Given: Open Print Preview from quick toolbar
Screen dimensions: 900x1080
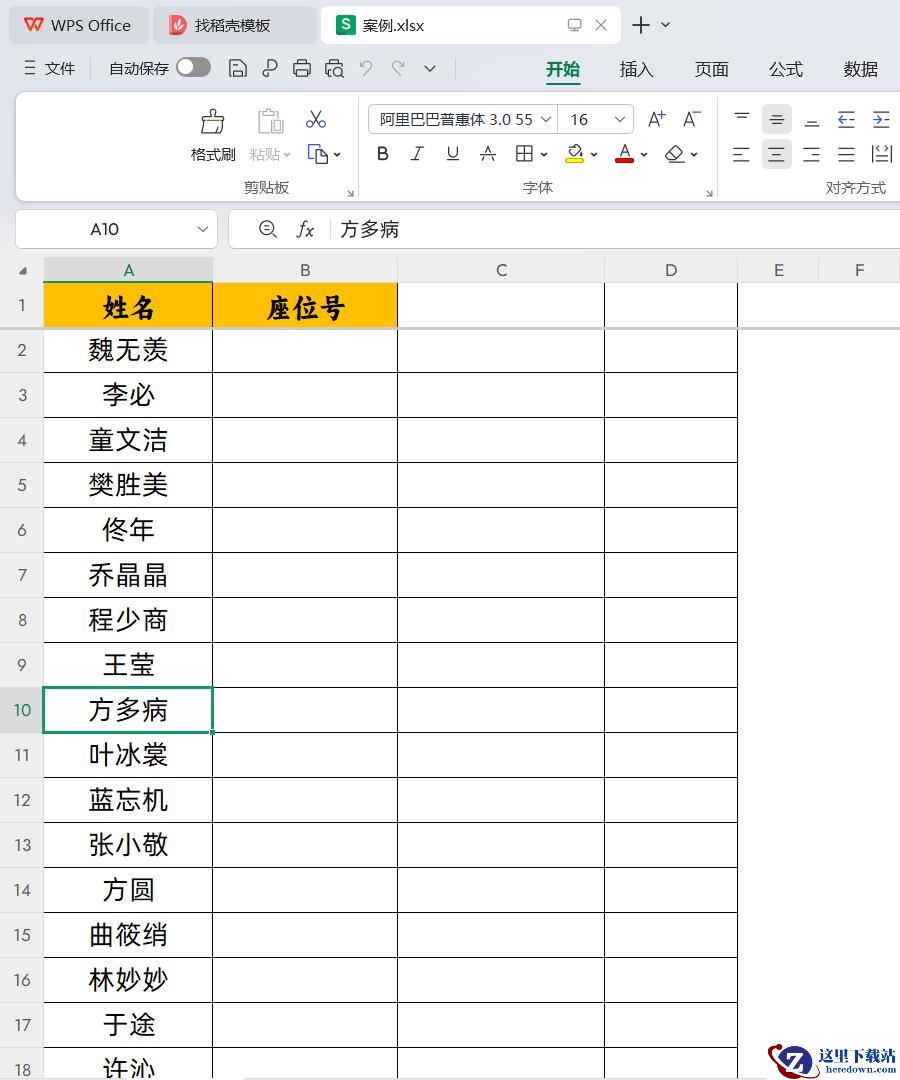Looking at the screenshot, I should pos(334,68).
